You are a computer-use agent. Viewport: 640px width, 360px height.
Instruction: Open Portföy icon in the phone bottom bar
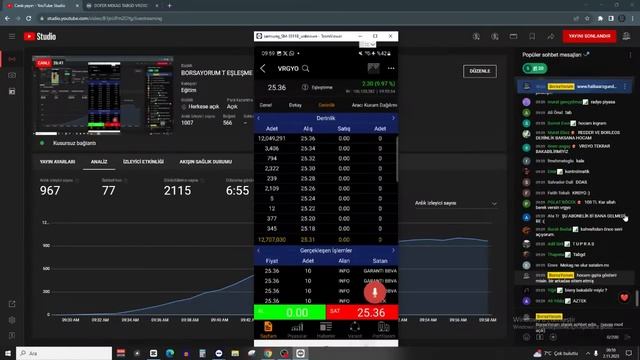(x=384, y=330)
